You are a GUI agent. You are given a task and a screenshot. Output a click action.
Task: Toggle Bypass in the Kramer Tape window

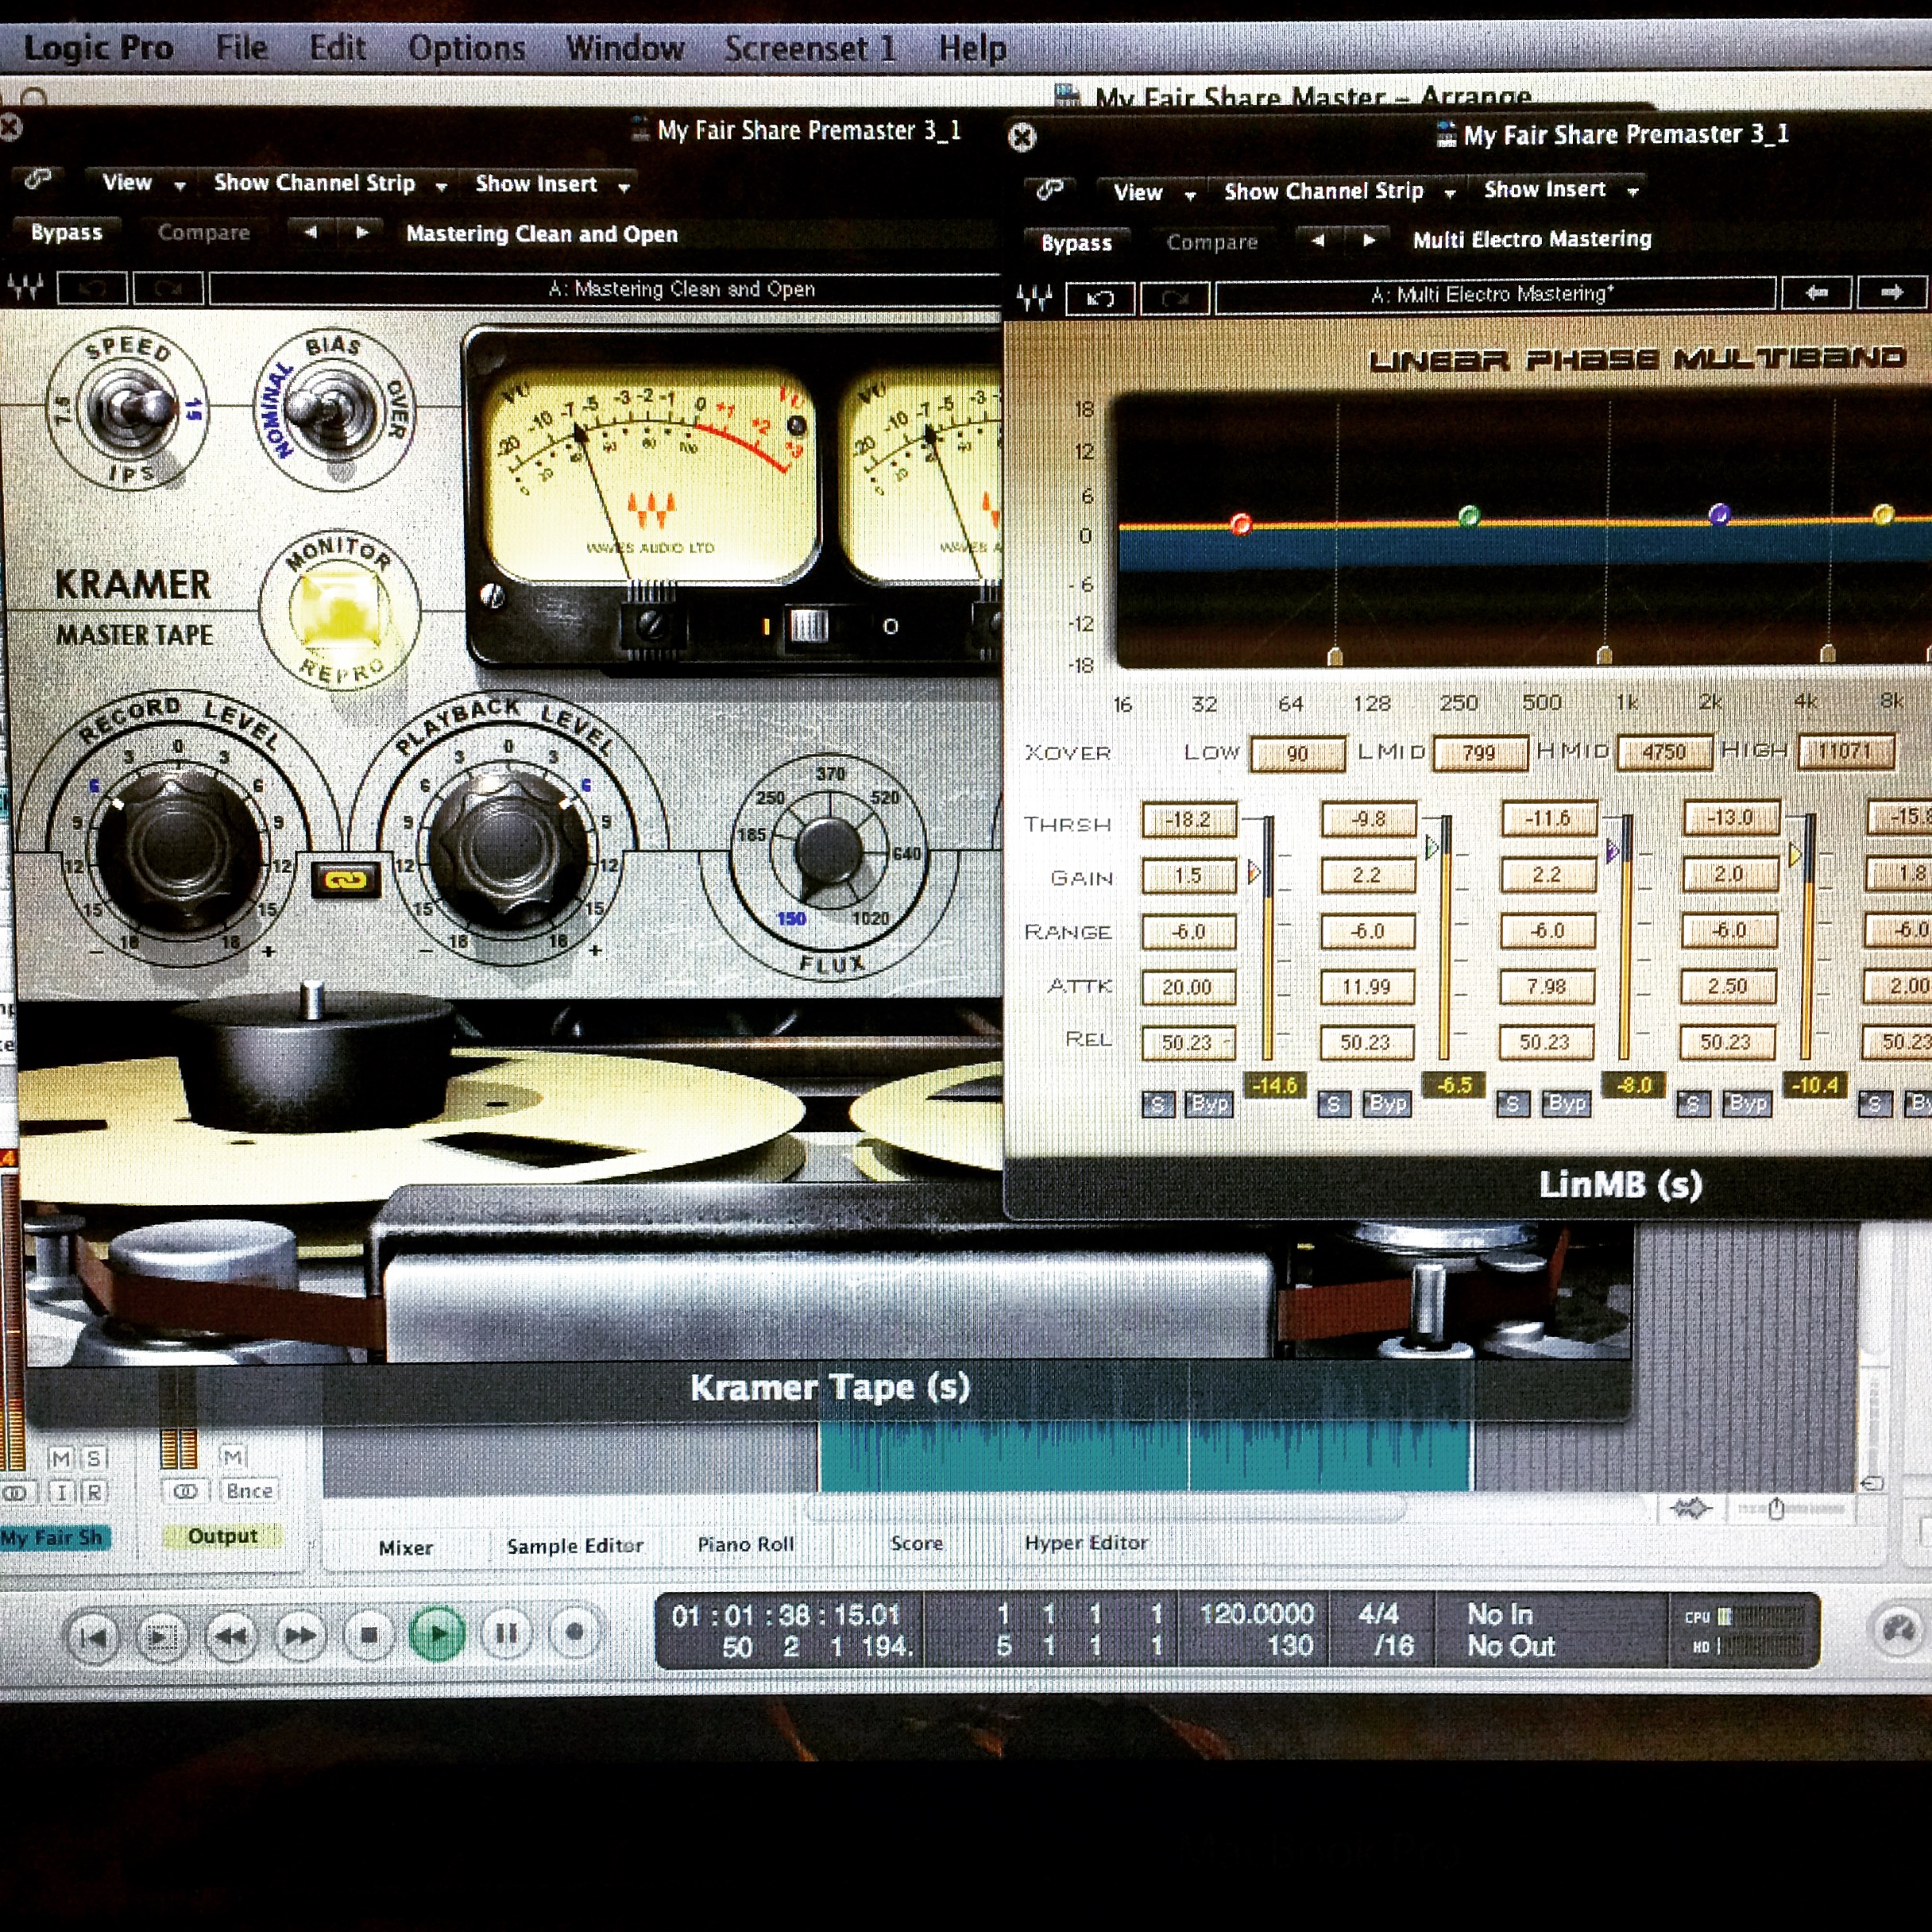[66, 232]
